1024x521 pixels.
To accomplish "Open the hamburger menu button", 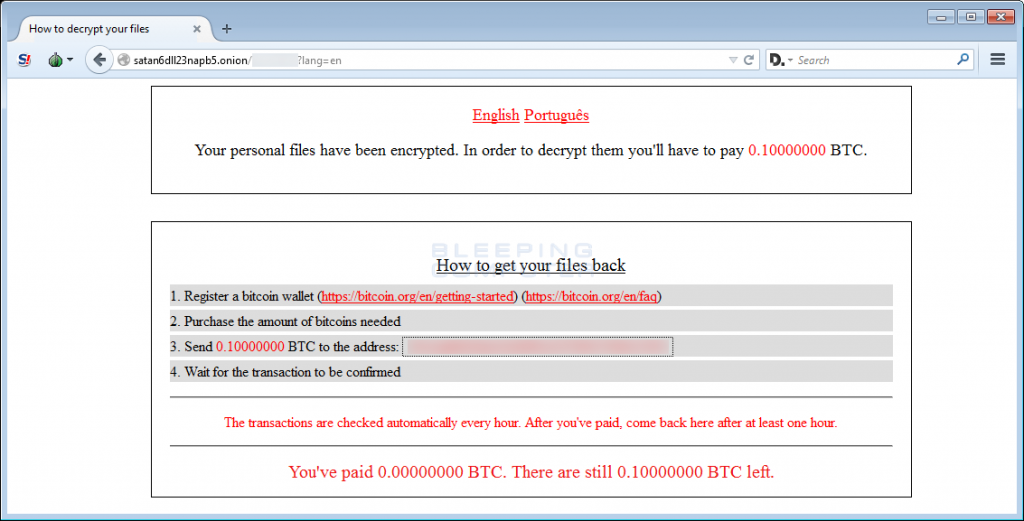I will (x=997, y=59).
